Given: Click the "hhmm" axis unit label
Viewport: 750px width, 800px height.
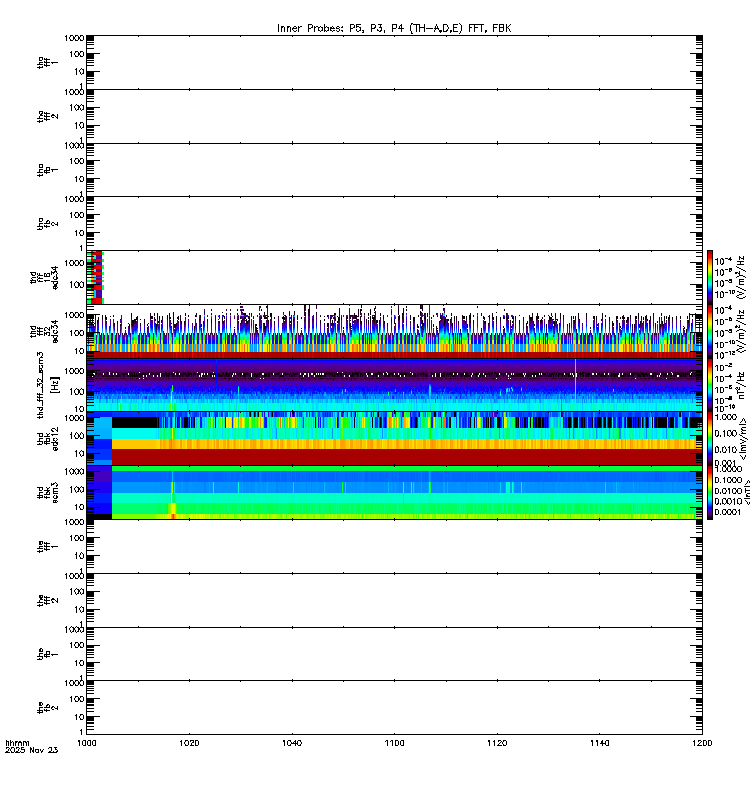Looking at the screenshot, I should point(17,743).
